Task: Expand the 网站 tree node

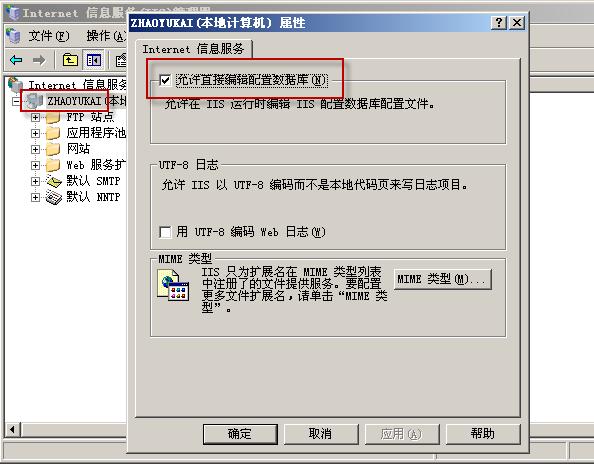Action: pyautogui.click(x=35, y=149)
